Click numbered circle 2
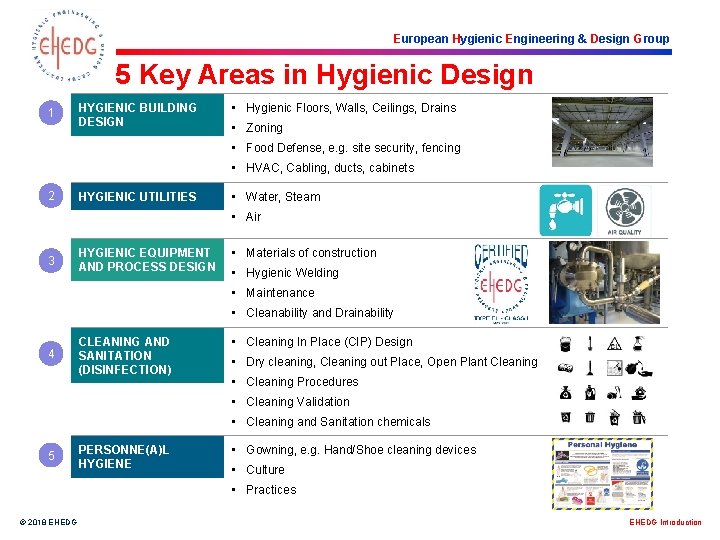 (51, 196)
